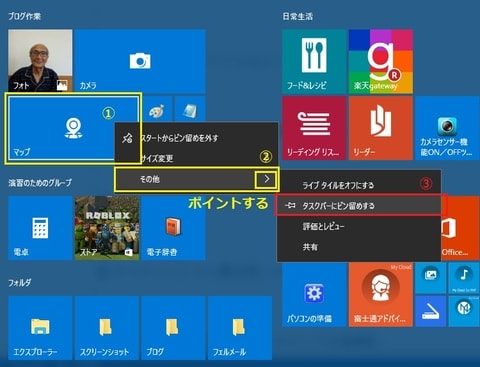Click 共有 in the context submenu
Viewport: 480px width, 367px height.
coord(359,247)
